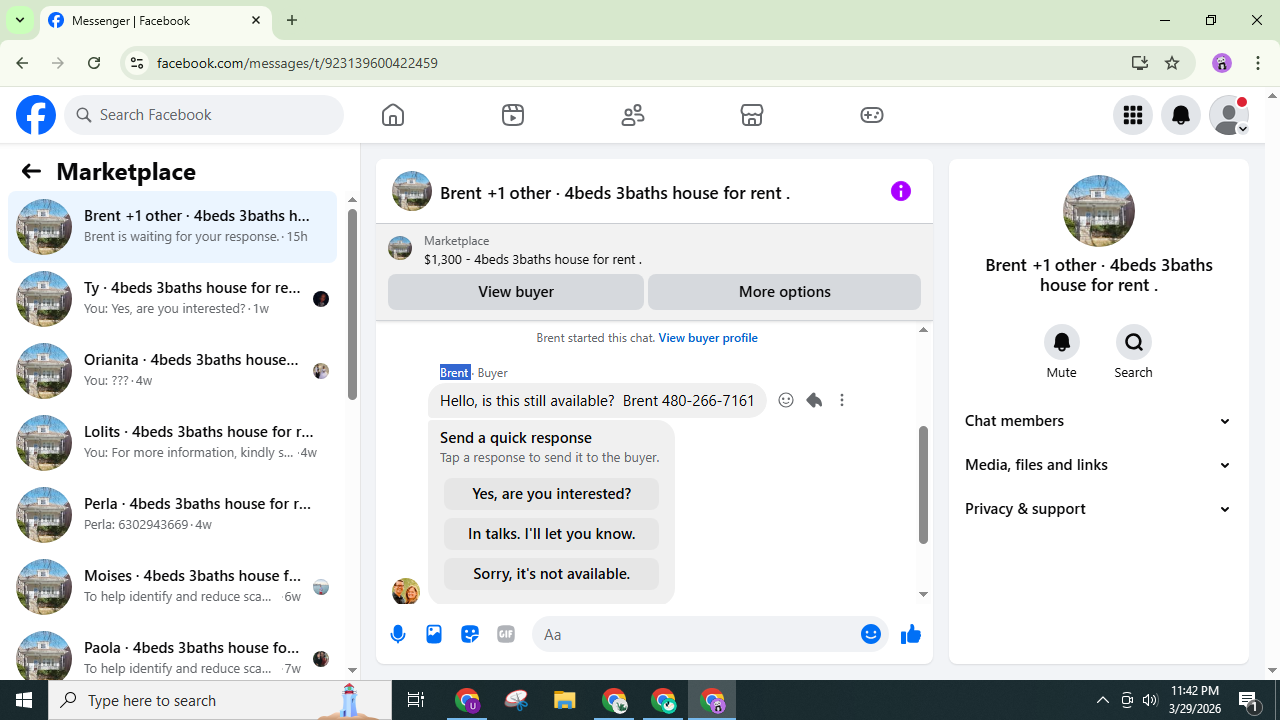Image resolution: width=1280 pixels, height=720 pixels.
Task: View site information icon in address bar
Action: [137, 63]
